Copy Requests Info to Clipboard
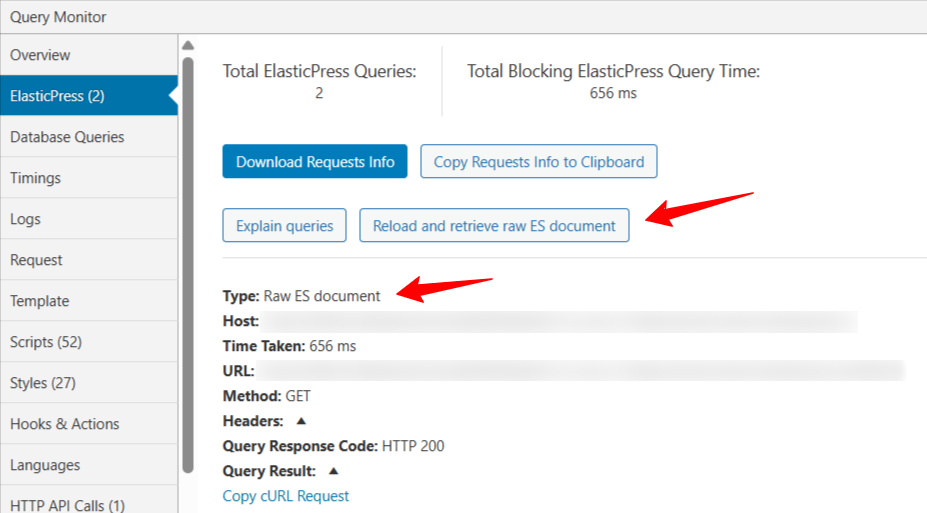Screen dimensions: 927x513 [539, 162]
